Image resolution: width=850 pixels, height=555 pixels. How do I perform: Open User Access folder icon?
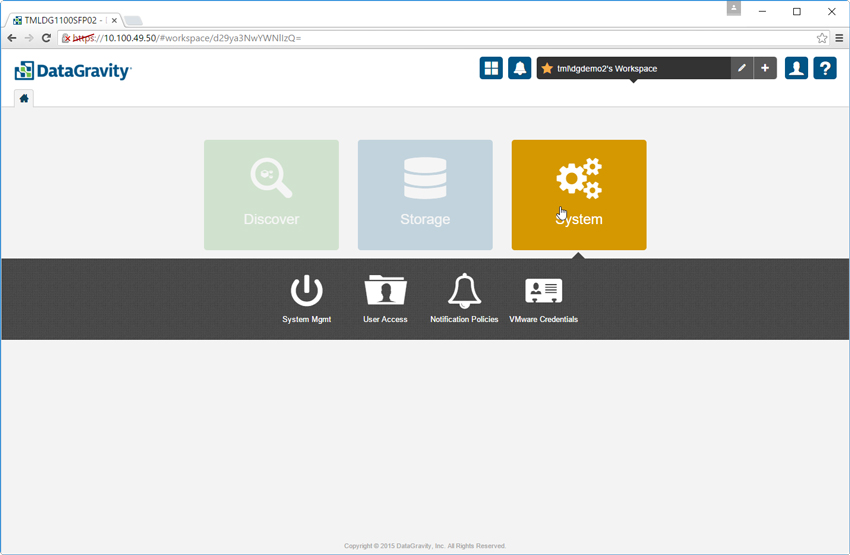[385, 290]
